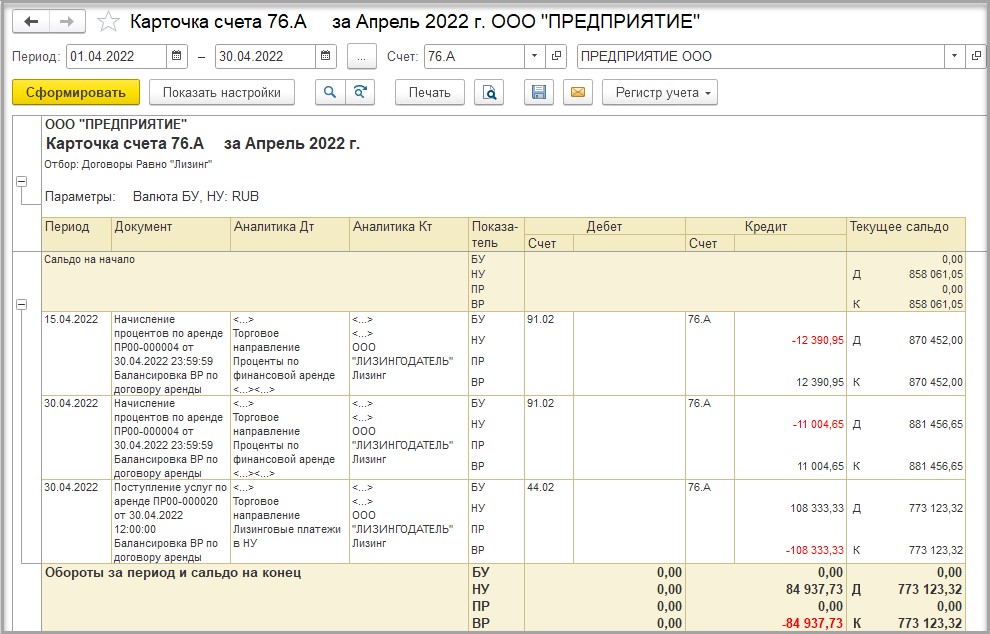Image resolution: width=990 pixels, height=634 pixels.
Task: Expand the organization dropdown arrow
Action: [955, 56]
